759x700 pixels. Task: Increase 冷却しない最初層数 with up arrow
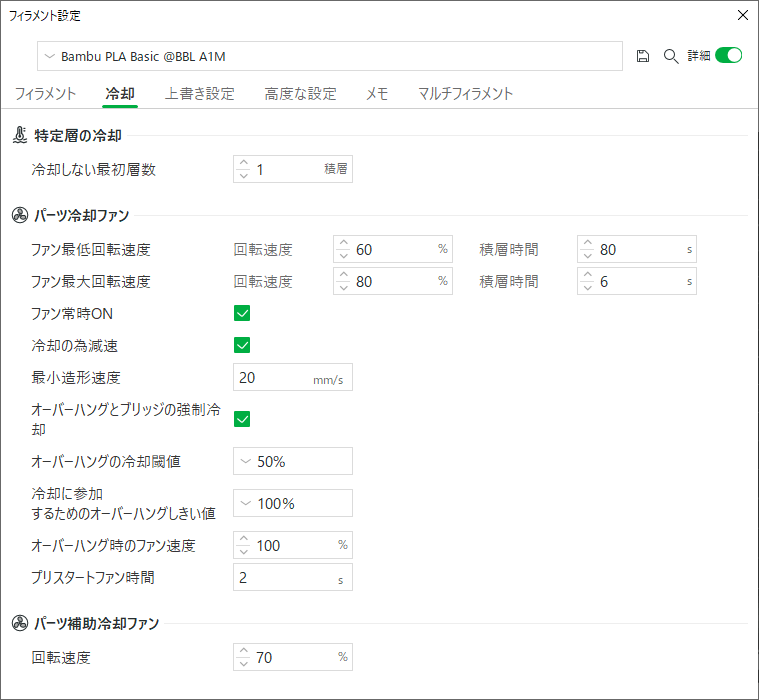[x=244, y=163]
